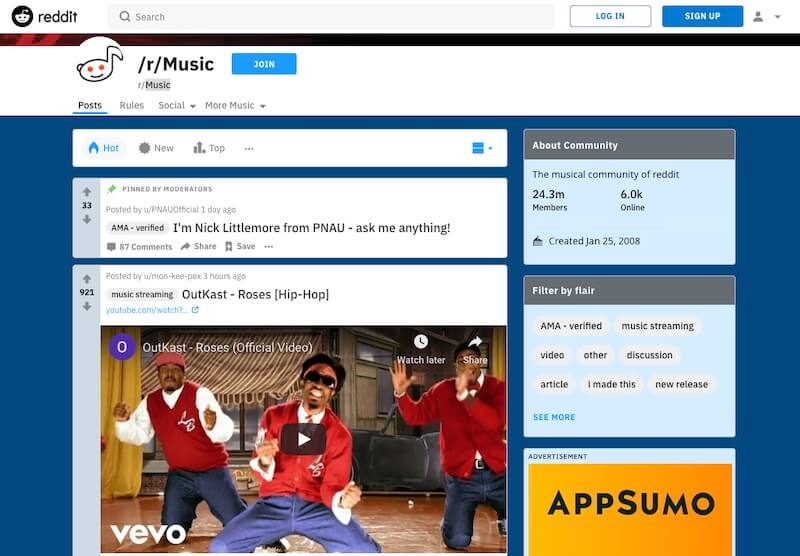Click the r/Music subreddit name text
Image resolution: width=800 pixels, height=556 pixels.
154,85
